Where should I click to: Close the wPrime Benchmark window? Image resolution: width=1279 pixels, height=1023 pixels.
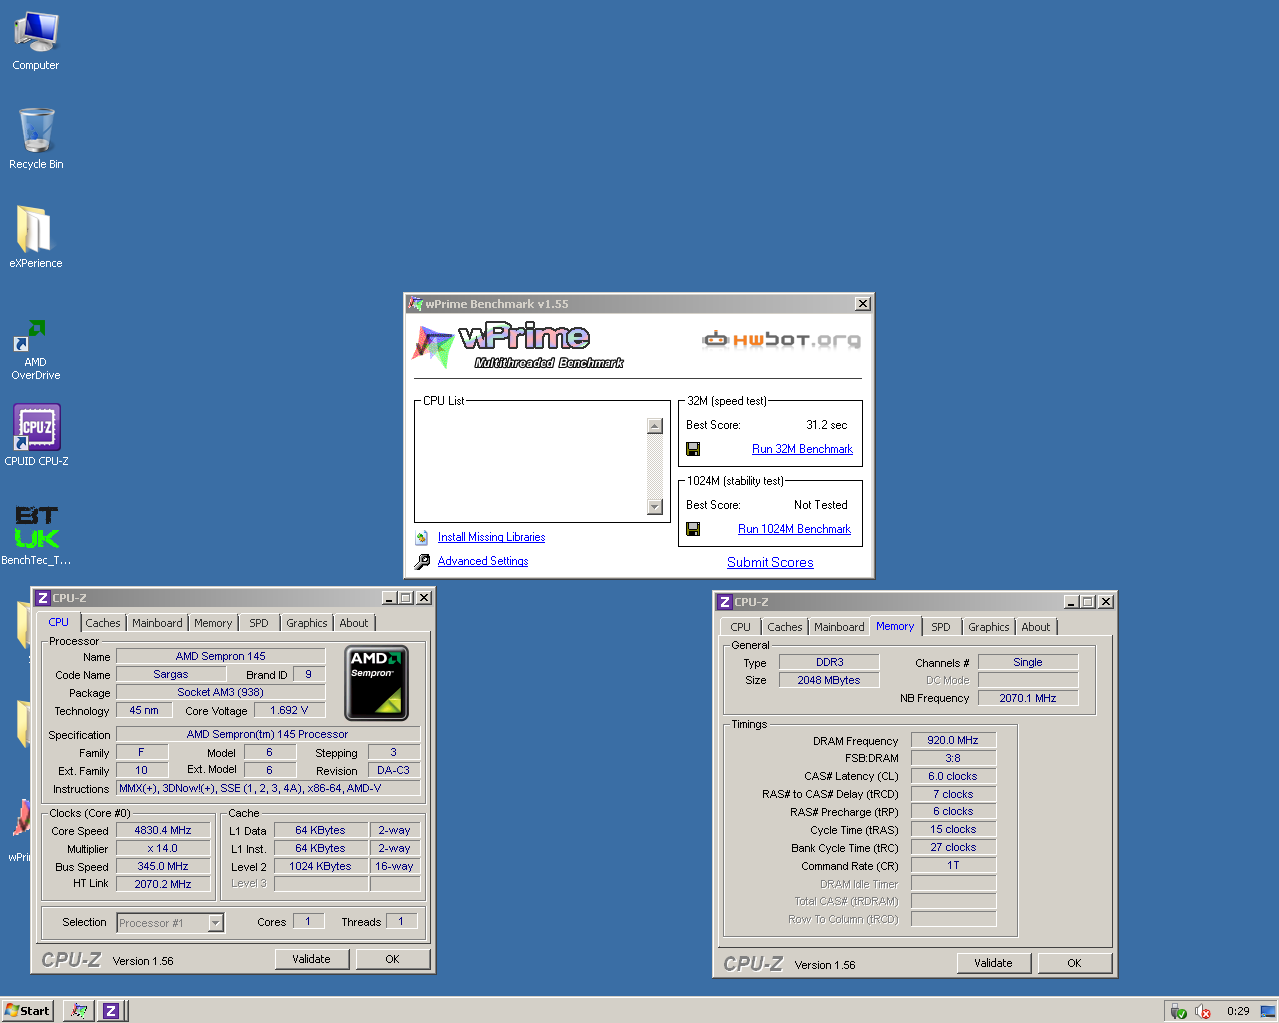click(863, 304)
